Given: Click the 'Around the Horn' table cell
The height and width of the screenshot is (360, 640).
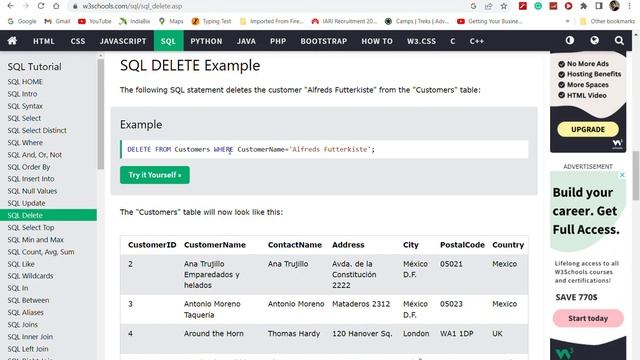Looking at the screenshot, I should coord(213,333).
